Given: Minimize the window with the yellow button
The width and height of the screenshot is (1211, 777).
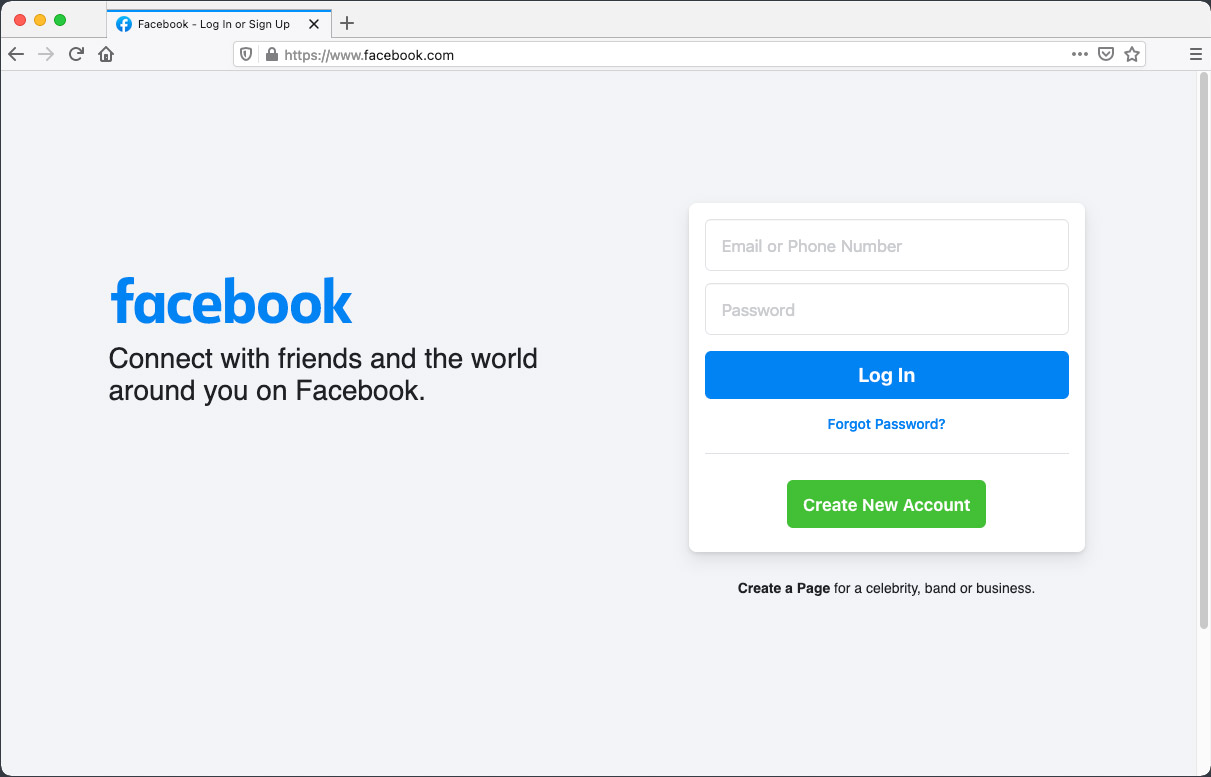Looking at the screenshot, I should (40, 20).
